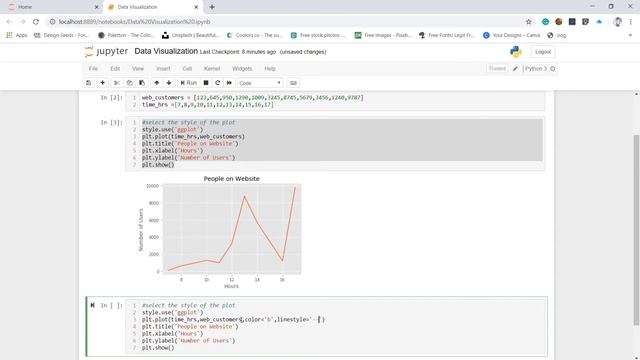
Task: Expand hidden bookmarks with the chevron
Action: pos(630,36)
